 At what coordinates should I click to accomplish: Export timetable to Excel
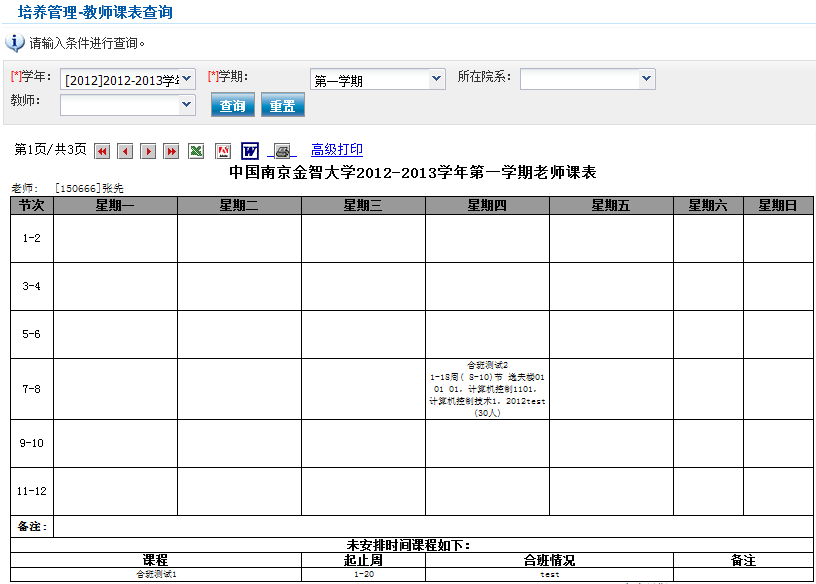(197, 151)
